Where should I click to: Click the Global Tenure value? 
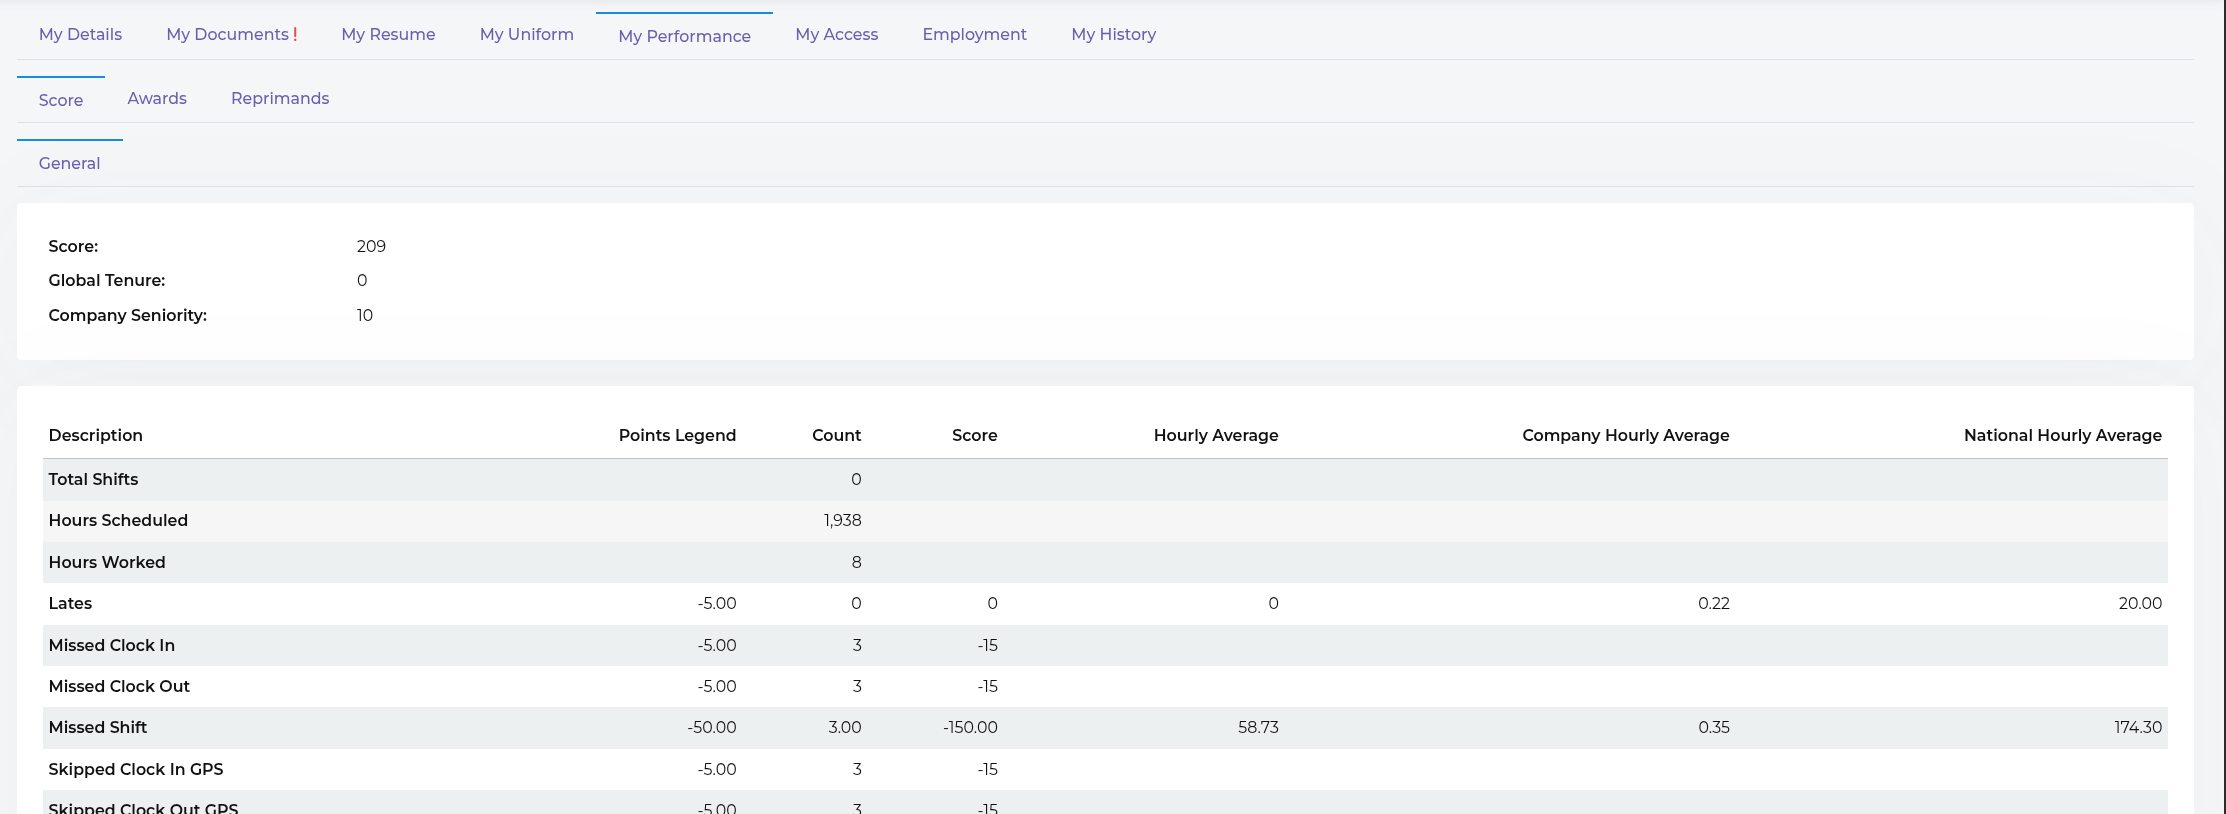coord(362,280)
